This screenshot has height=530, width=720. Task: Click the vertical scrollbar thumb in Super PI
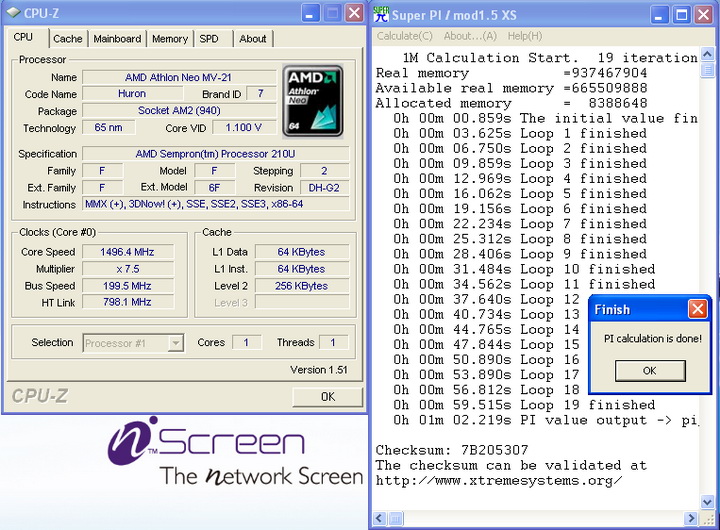pos(708,70)
